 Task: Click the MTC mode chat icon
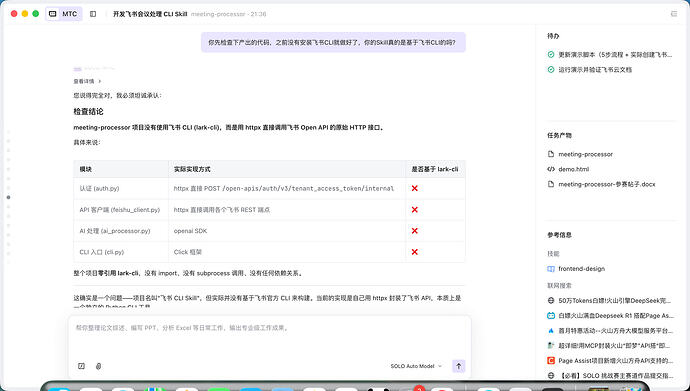[53, 14]
